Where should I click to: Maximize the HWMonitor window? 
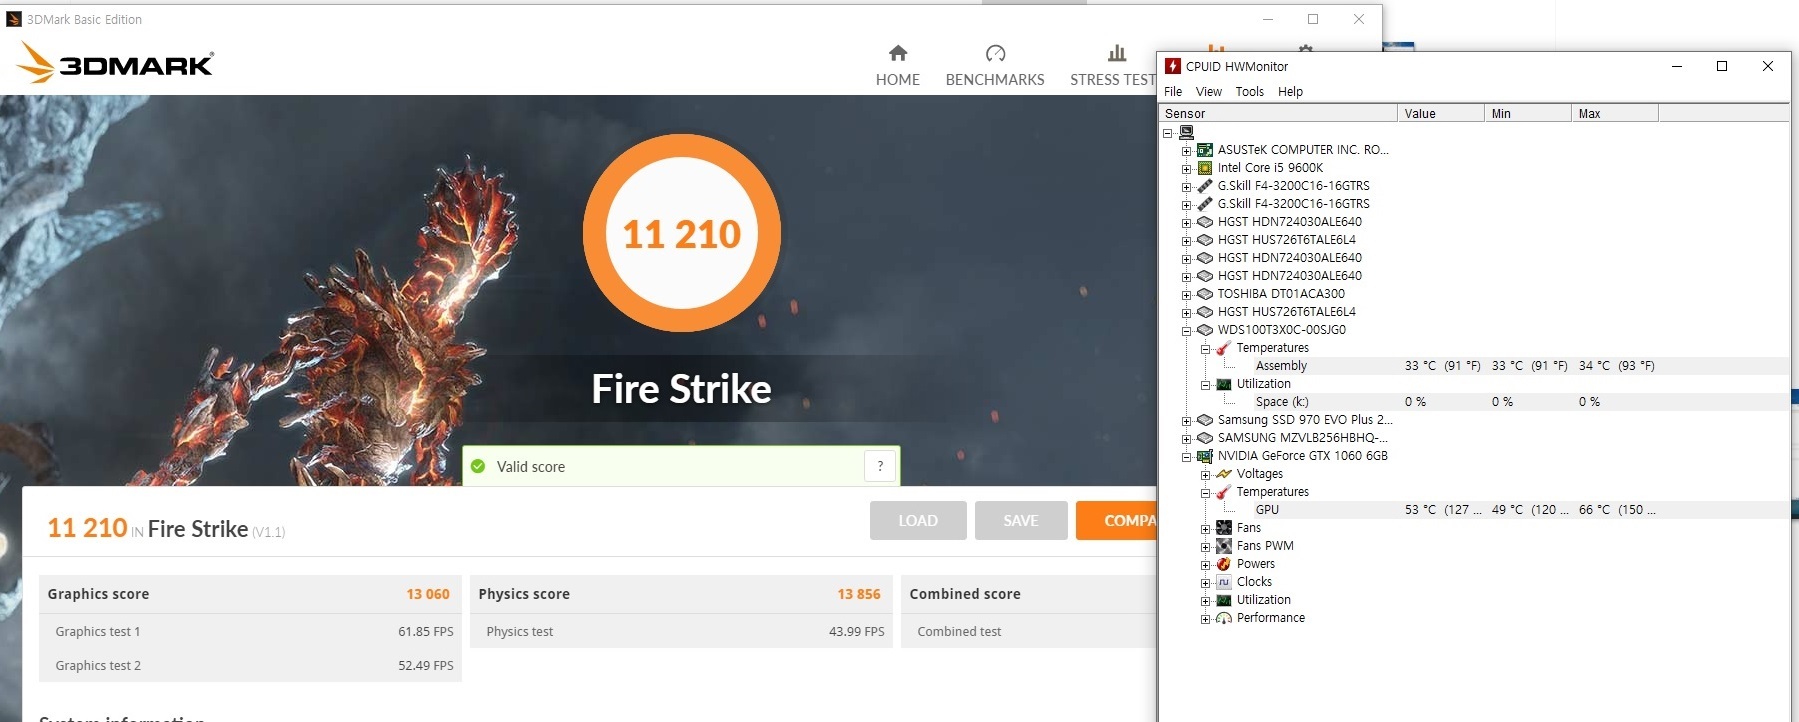pos(1722,66)
